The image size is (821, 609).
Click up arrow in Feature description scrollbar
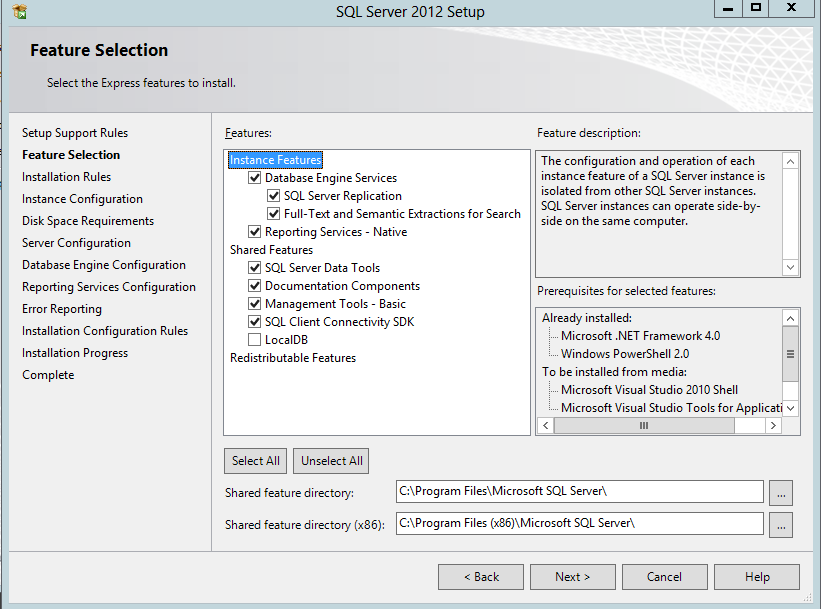[x=790, y=161]
